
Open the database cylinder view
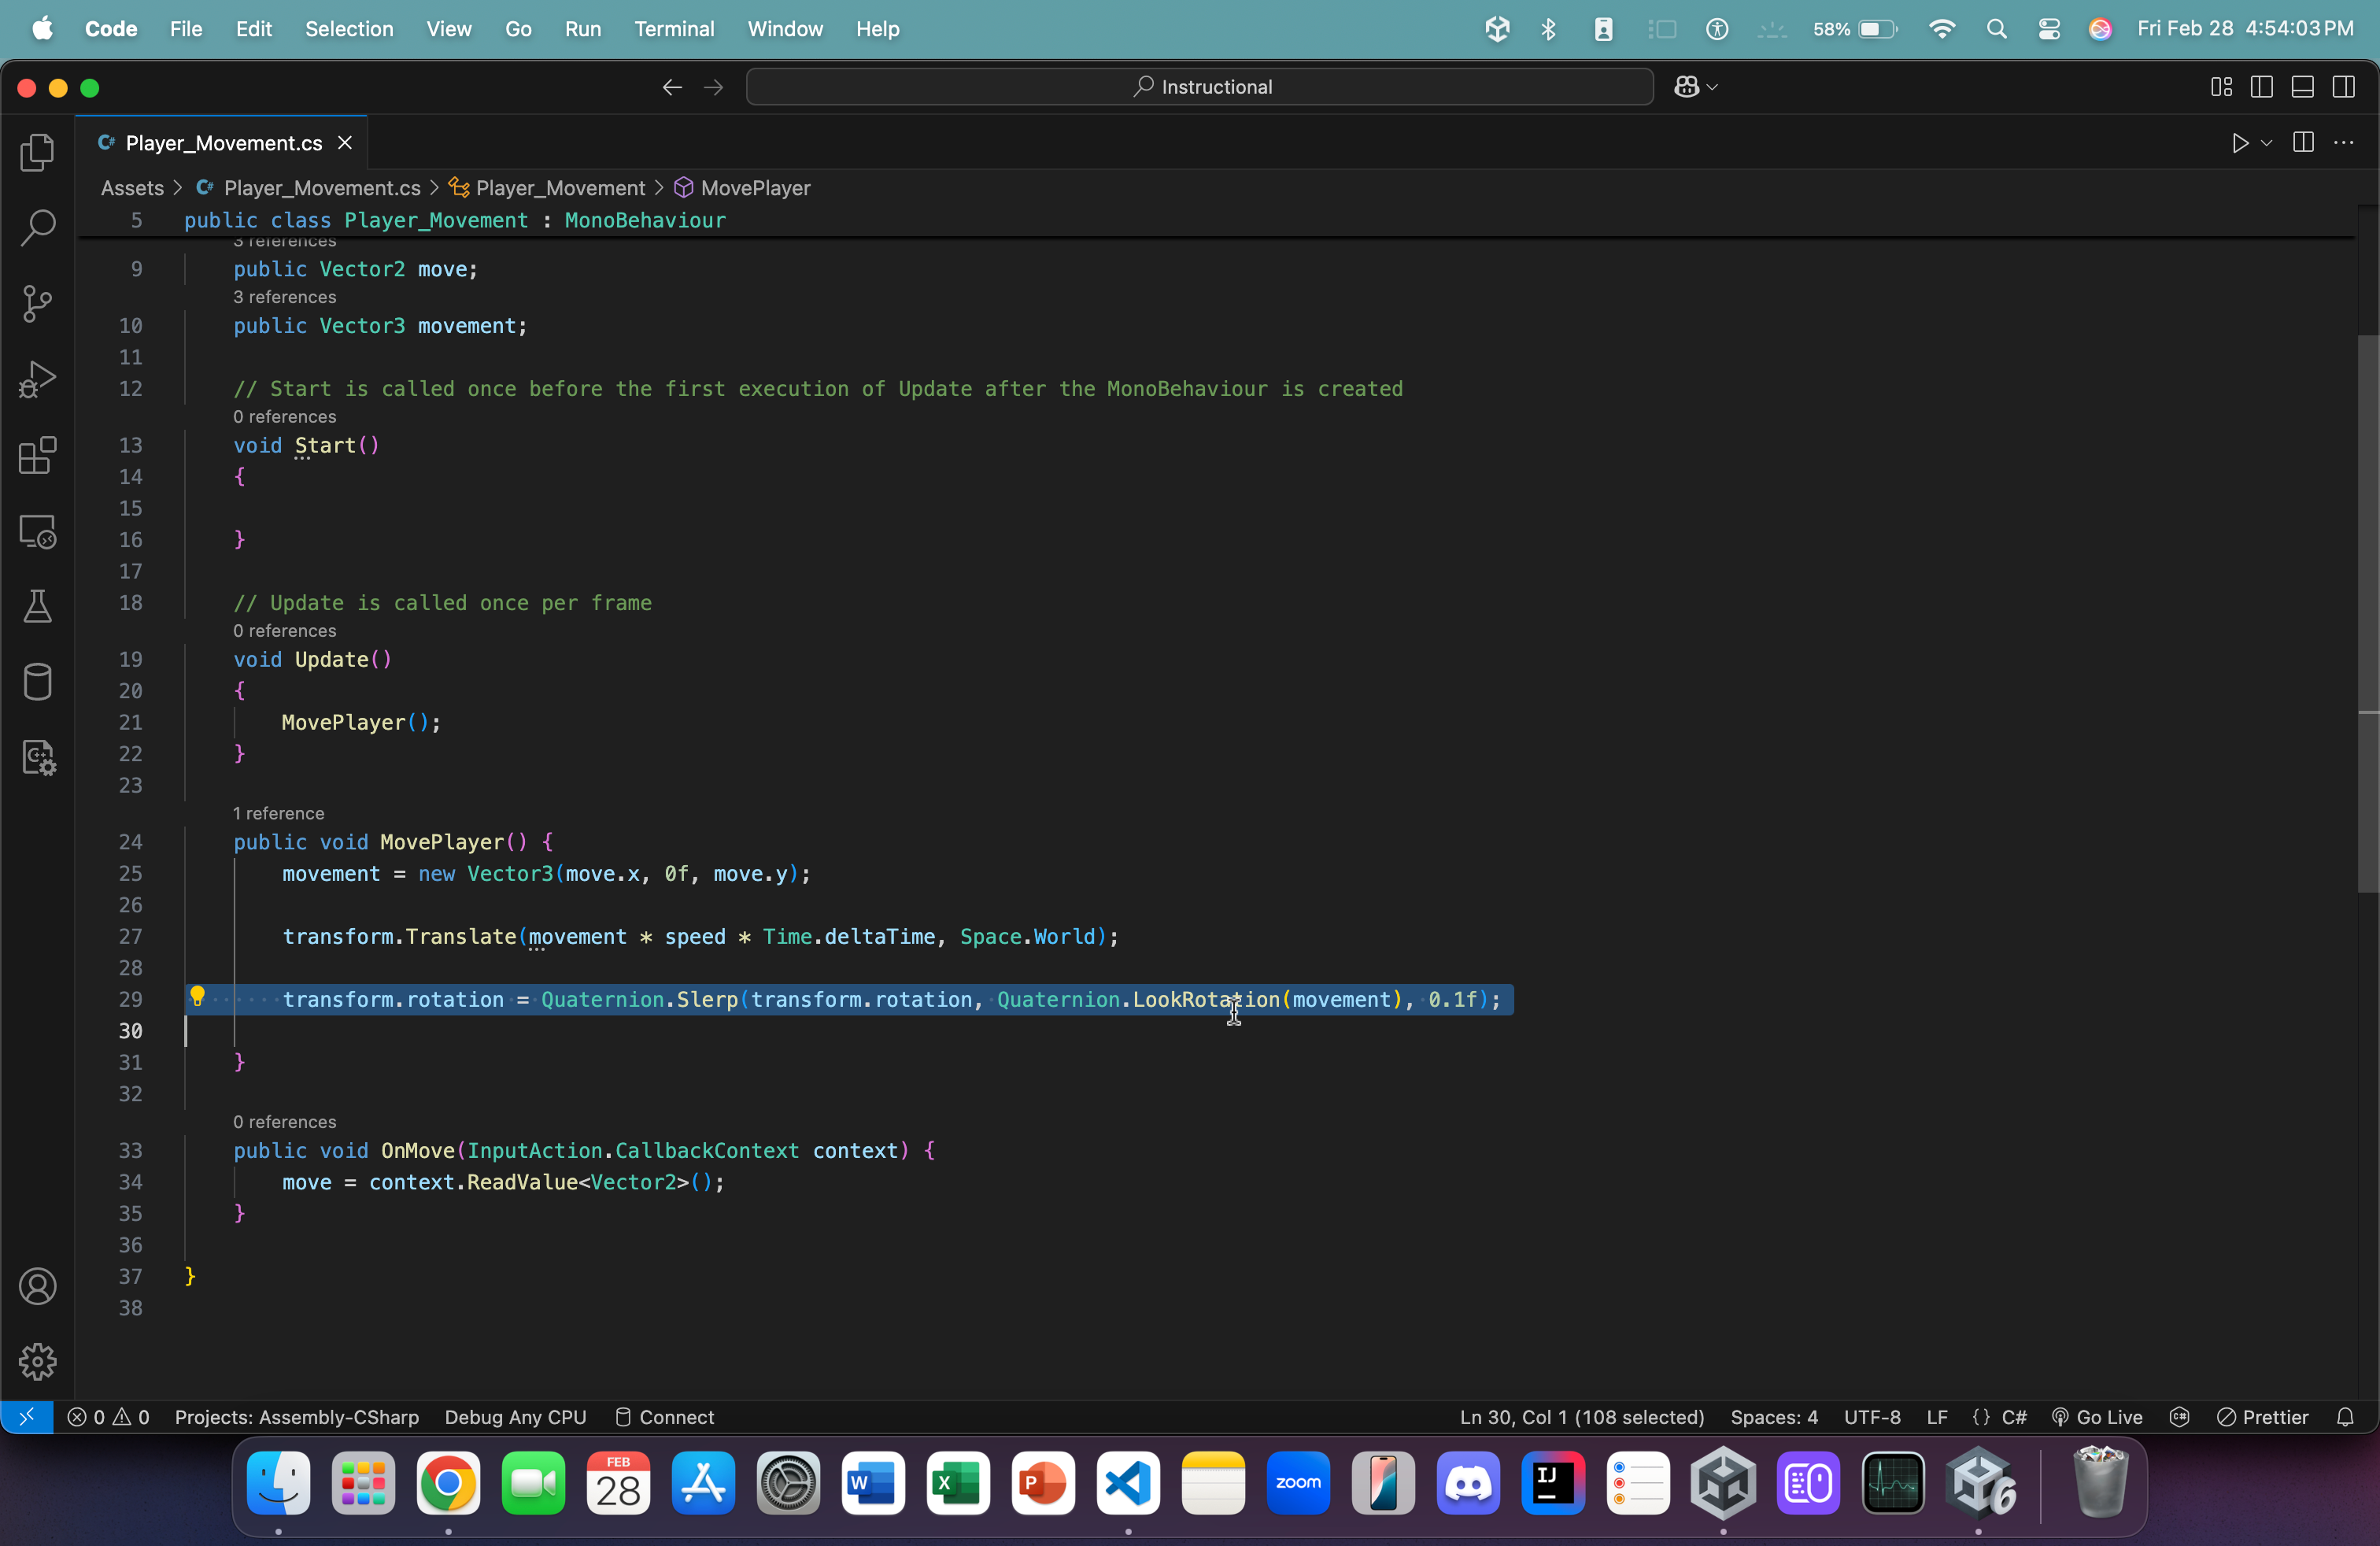coord(37,682)
